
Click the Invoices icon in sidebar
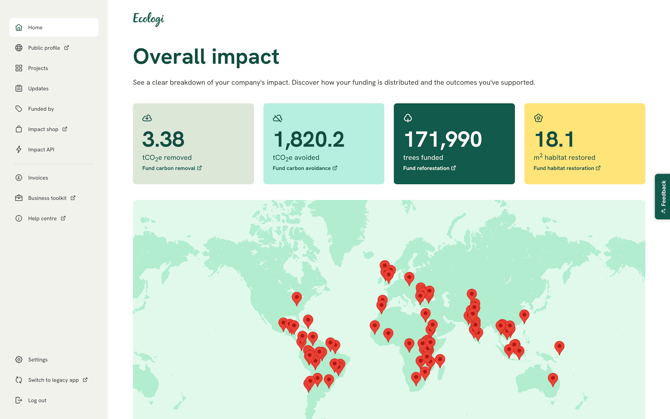point(19,178)
